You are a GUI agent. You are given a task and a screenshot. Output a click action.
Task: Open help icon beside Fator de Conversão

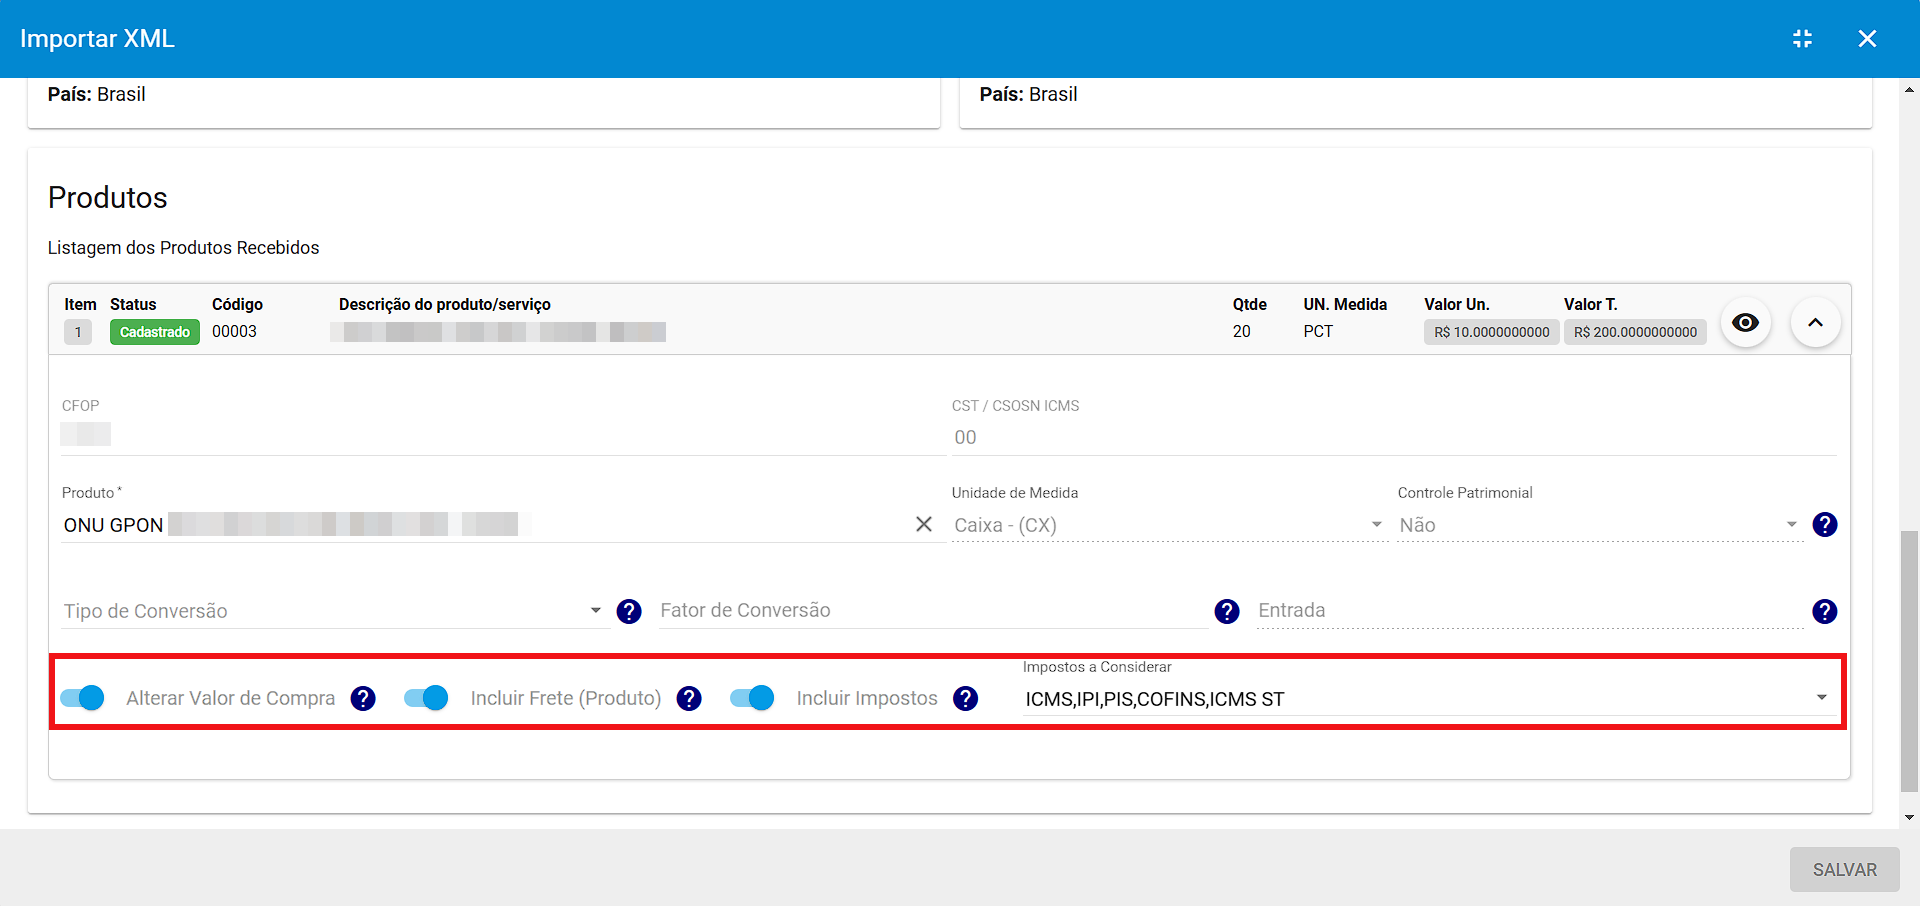click(1227, 611)
